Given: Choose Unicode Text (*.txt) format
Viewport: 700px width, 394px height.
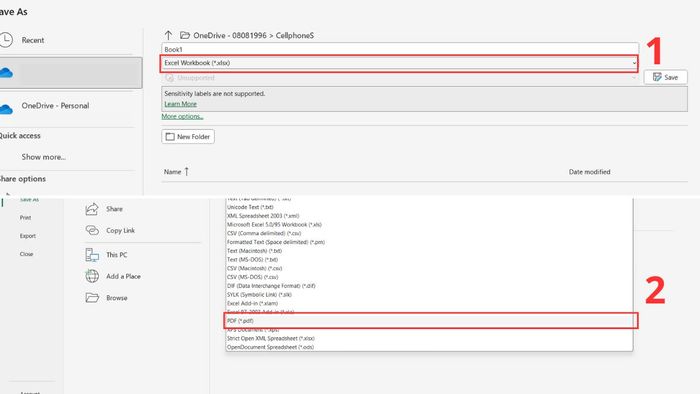Looking at the screenshot, I should click(429, 207).
